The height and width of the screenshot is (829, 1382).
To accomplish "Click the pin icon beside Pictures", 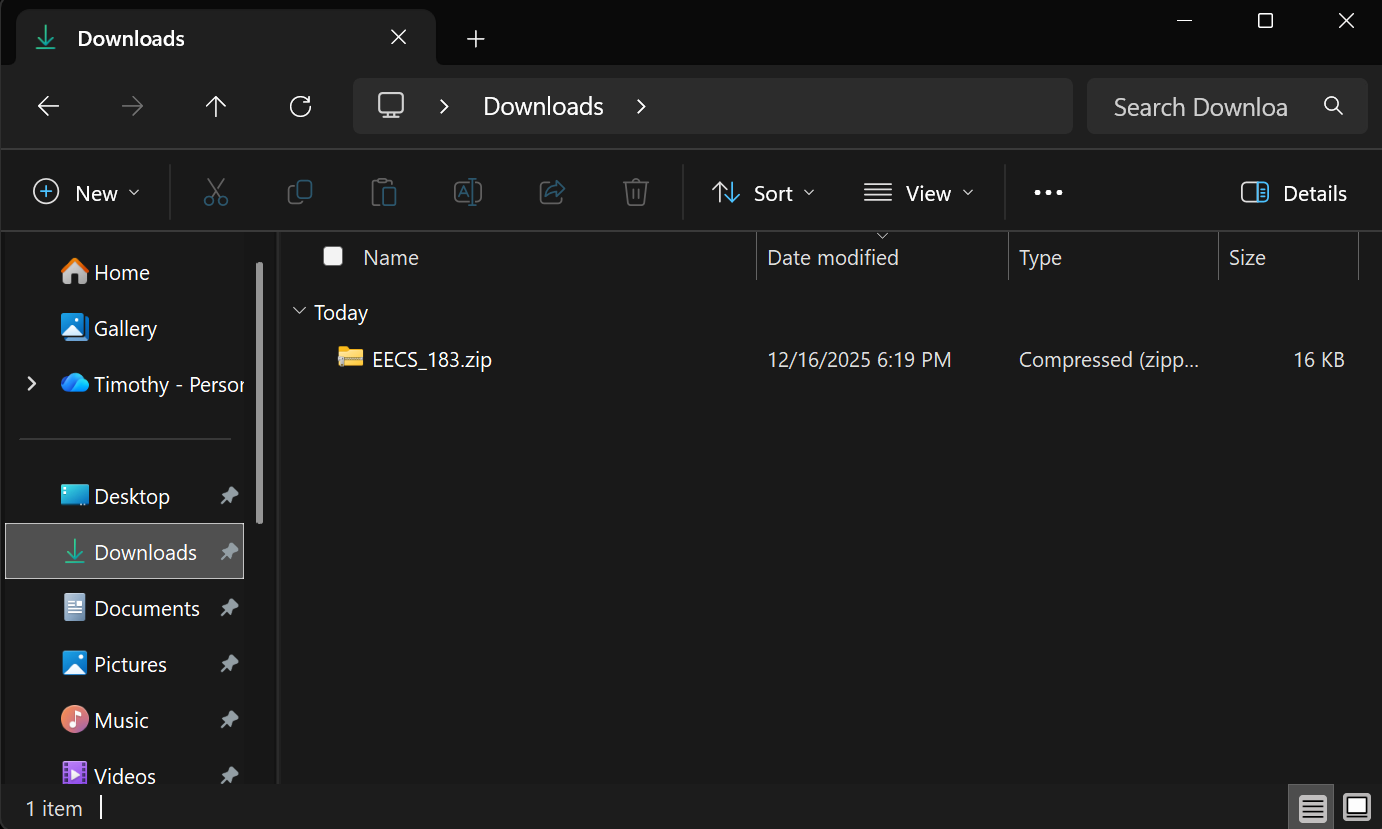I will 229,664.
